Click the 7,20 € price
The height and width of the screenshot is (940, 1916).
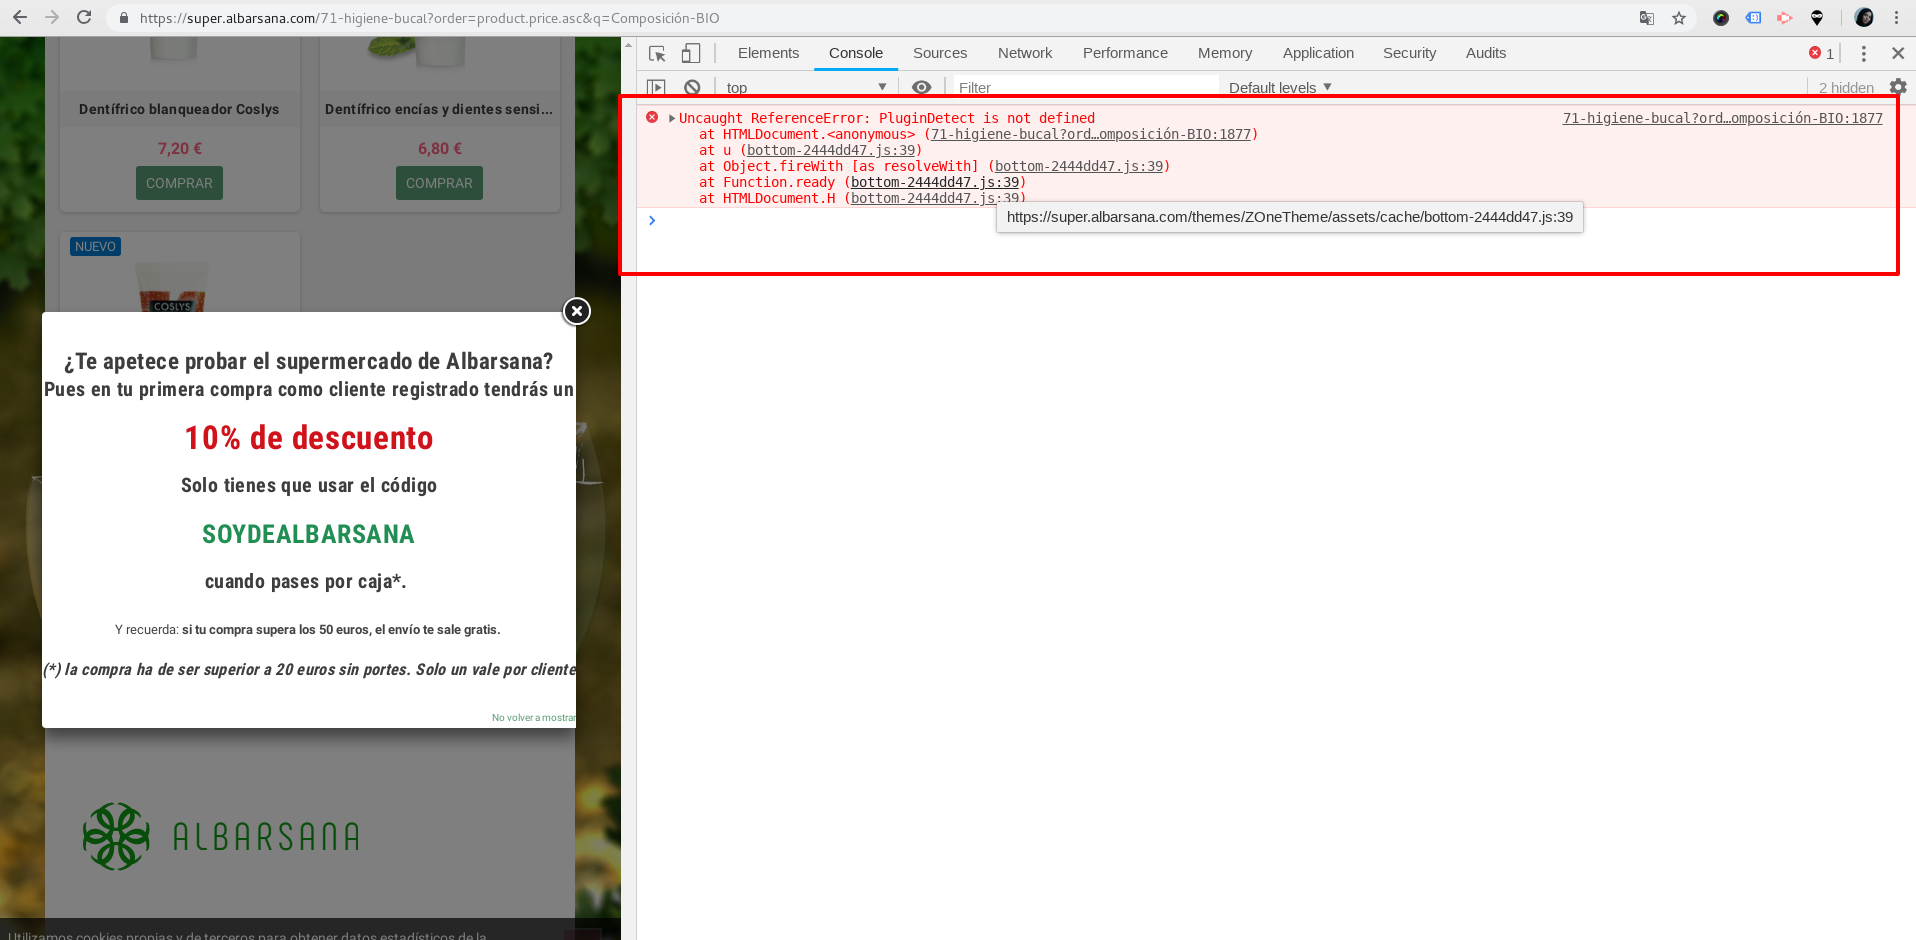click(179, 148)
